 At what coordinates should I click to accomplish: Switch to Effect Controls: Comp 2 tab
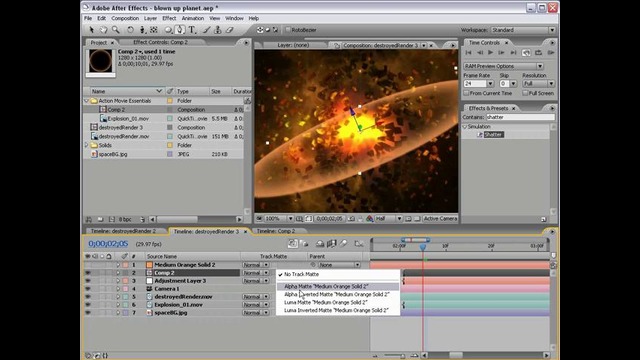pos(160,42)
